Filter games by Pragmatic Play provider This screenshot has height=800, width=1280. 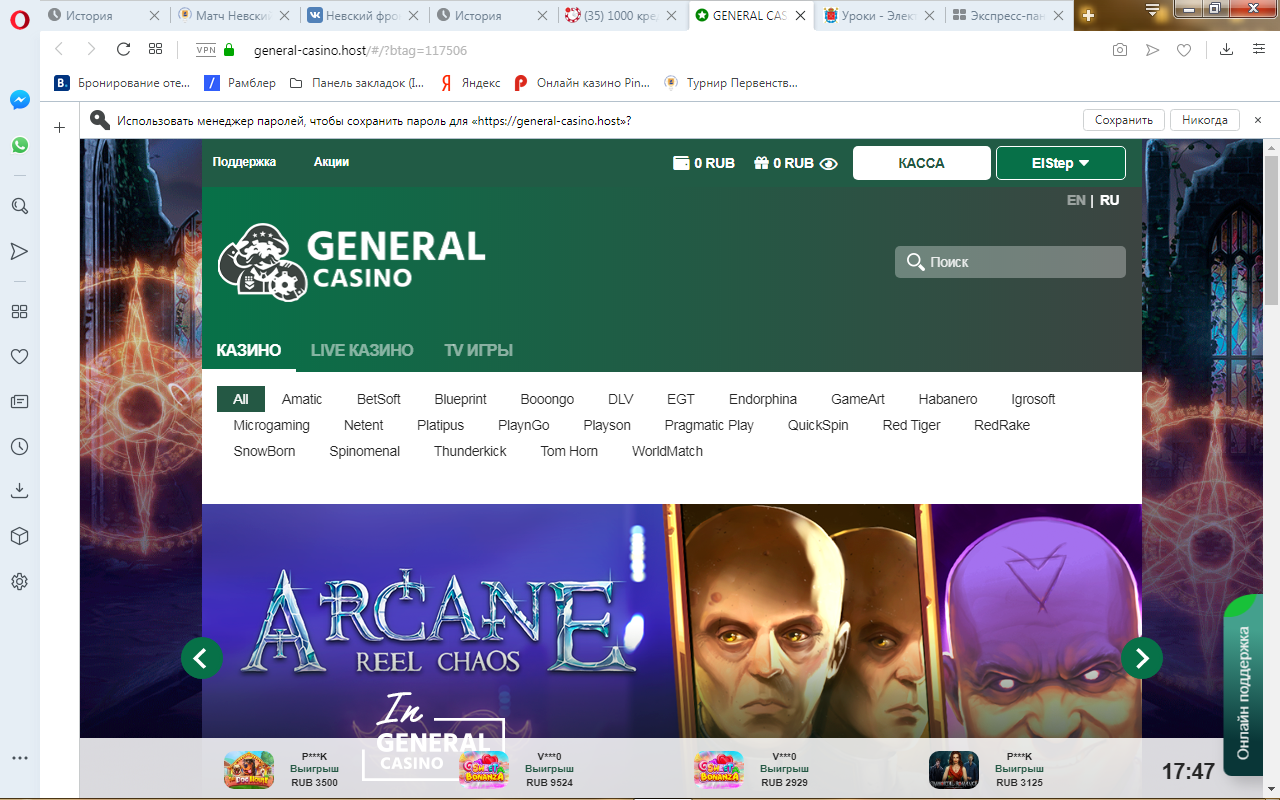point(708,424)
